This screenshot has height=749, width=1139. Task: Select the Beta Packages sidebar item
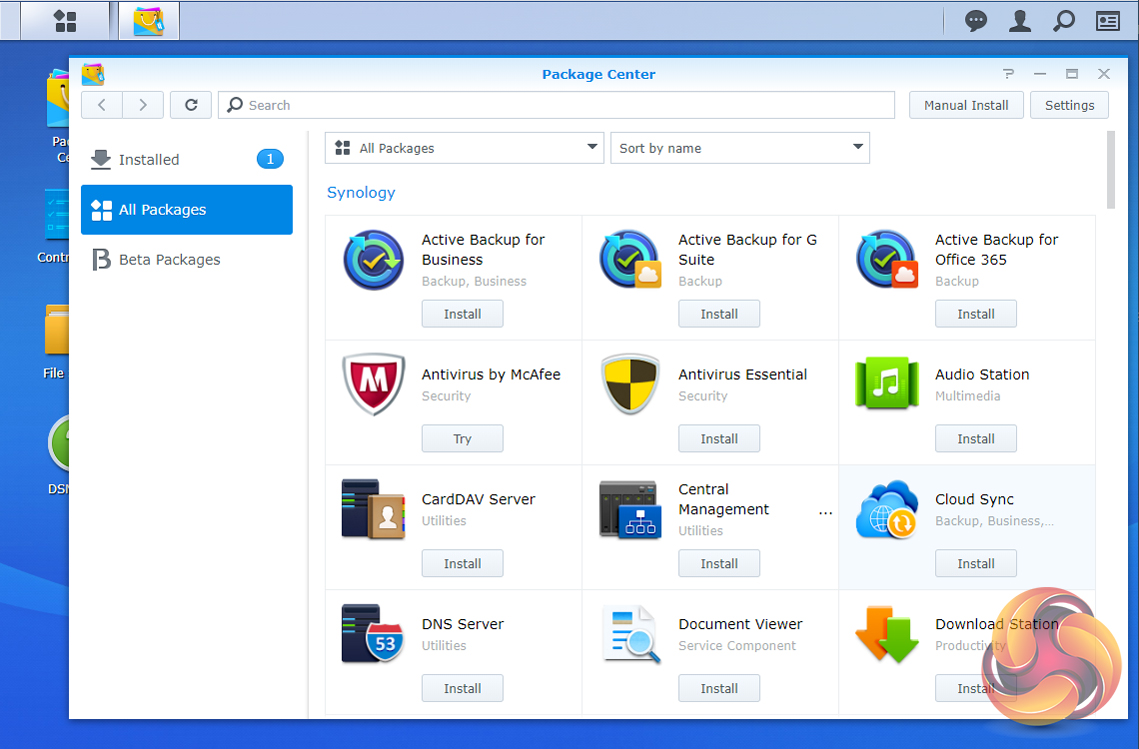pos(187,259)
